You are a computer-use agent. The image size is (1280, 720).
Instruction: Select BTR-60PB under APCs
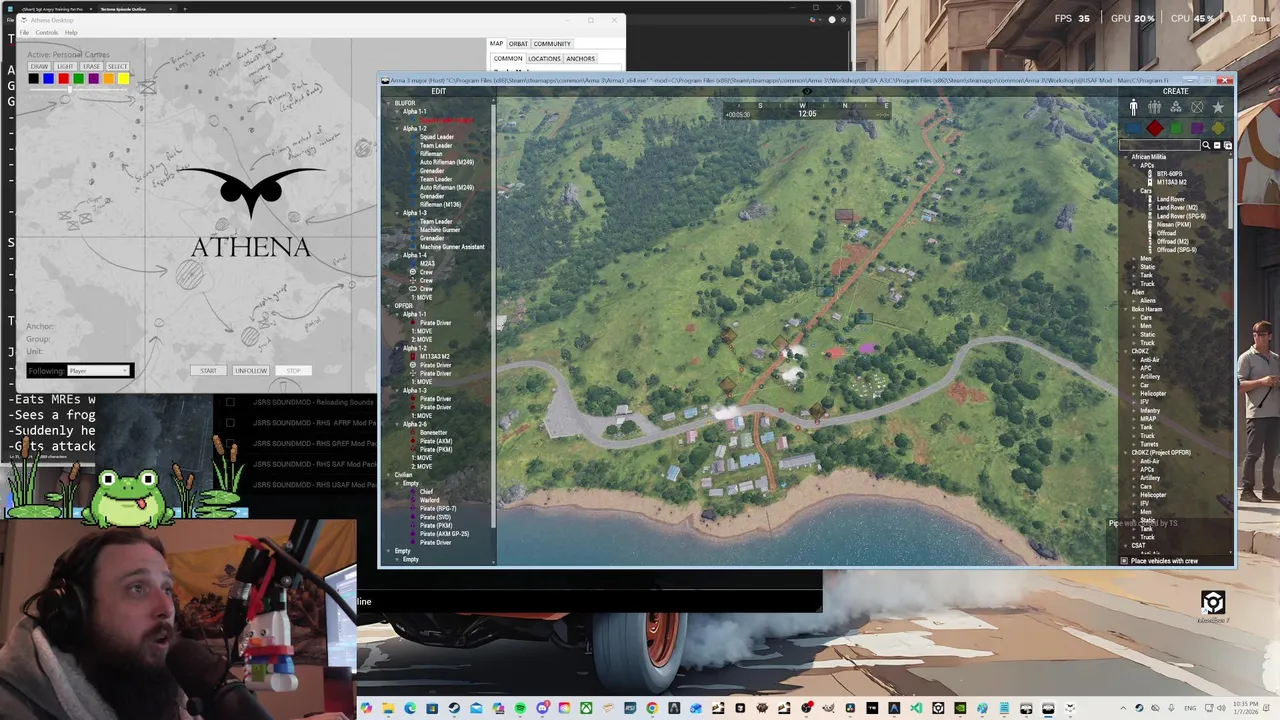pyautogui.click(x=1169, y=174)
